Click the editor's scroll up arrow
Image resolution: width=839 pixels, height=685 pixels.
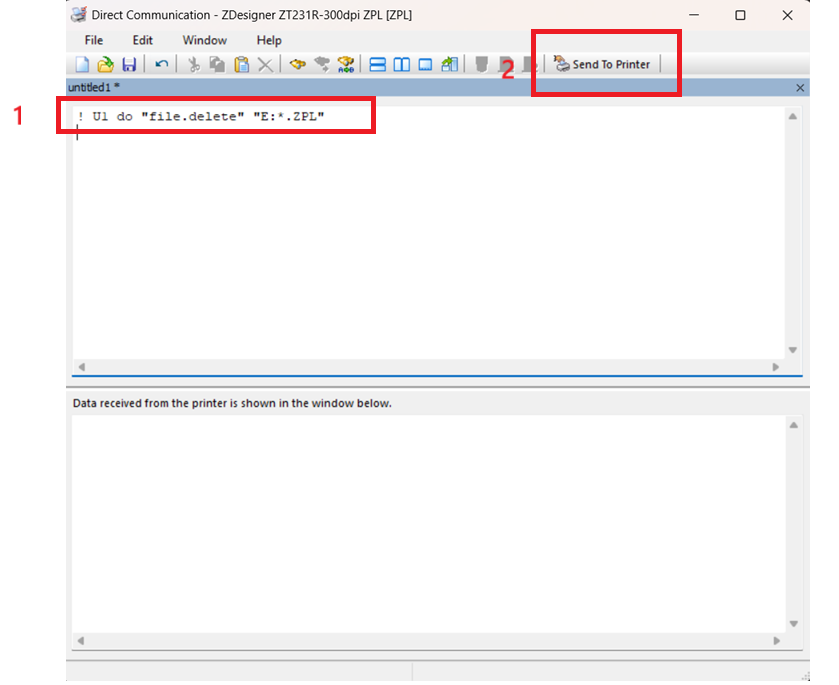[793, 117]
